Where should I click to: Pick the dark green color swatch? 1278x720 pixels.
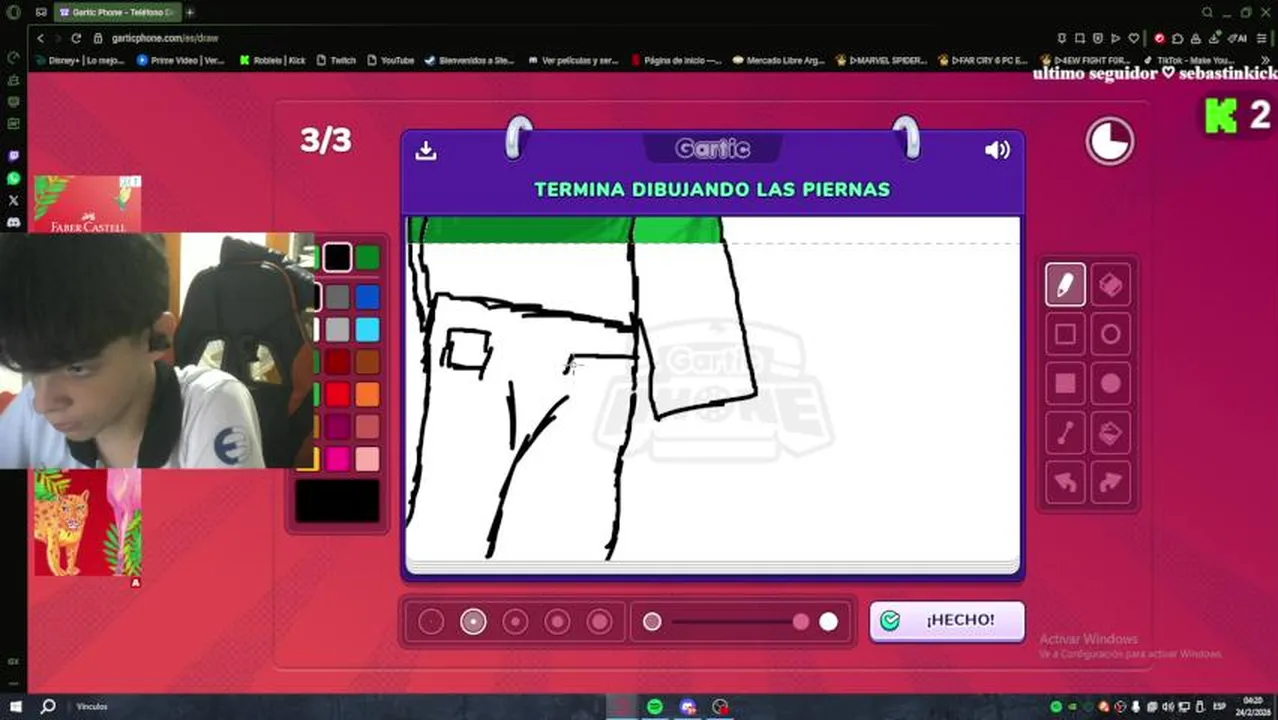368,258
